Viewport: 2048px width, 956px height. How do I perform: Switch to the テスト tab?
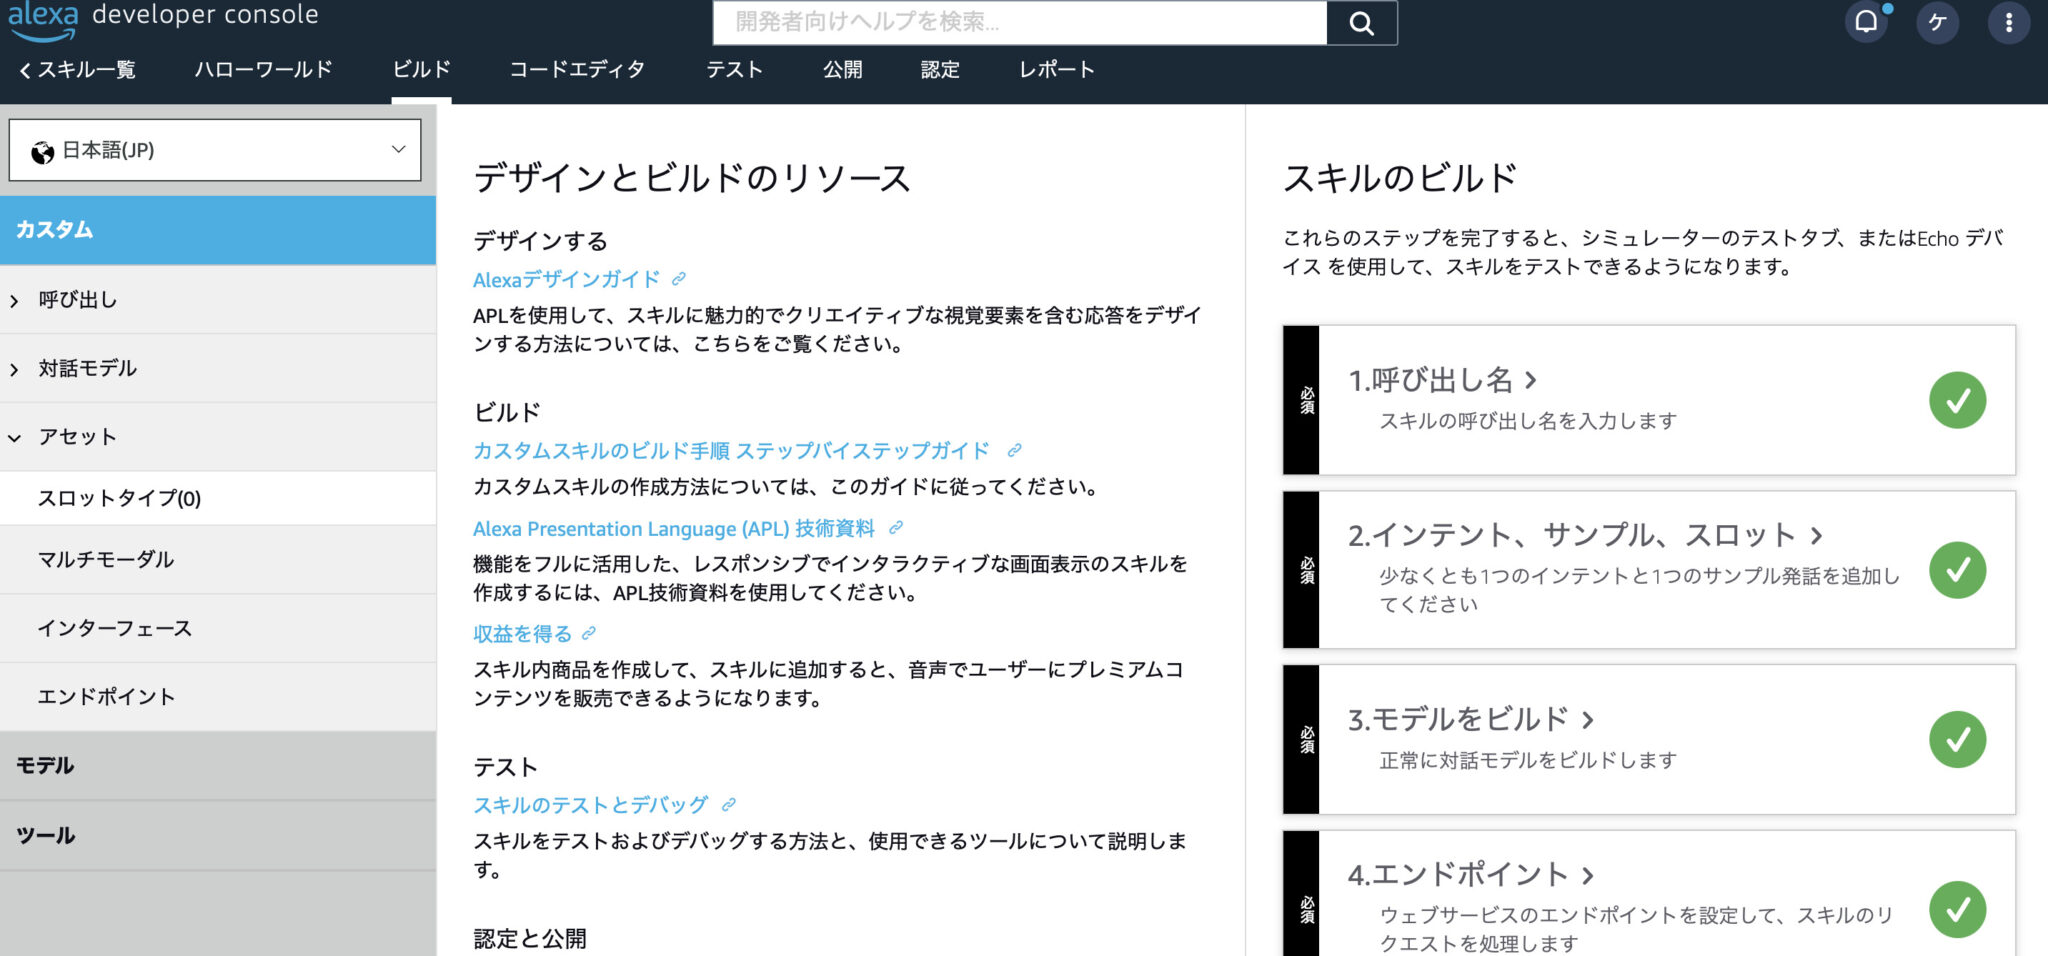tap(735, 69)
